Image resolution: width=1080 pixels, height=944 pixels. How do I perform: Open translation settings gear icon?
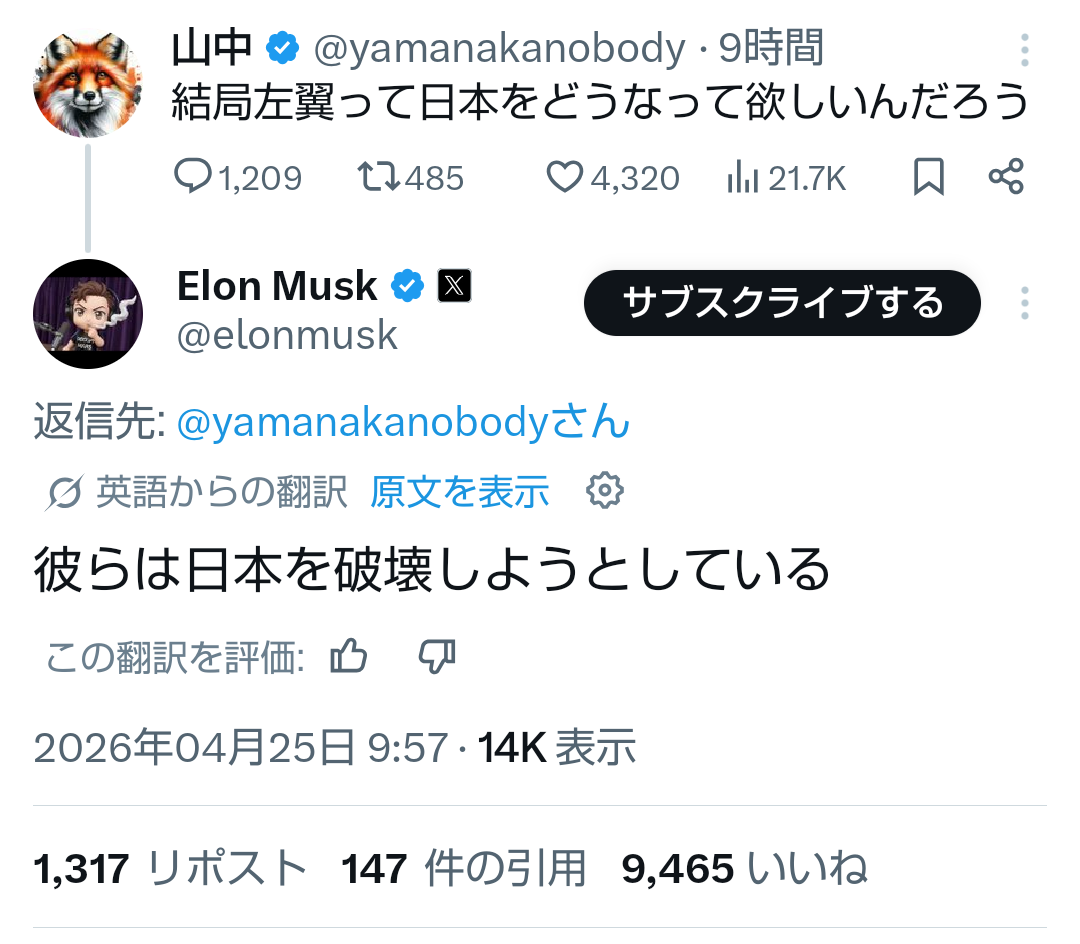[605, 491]
